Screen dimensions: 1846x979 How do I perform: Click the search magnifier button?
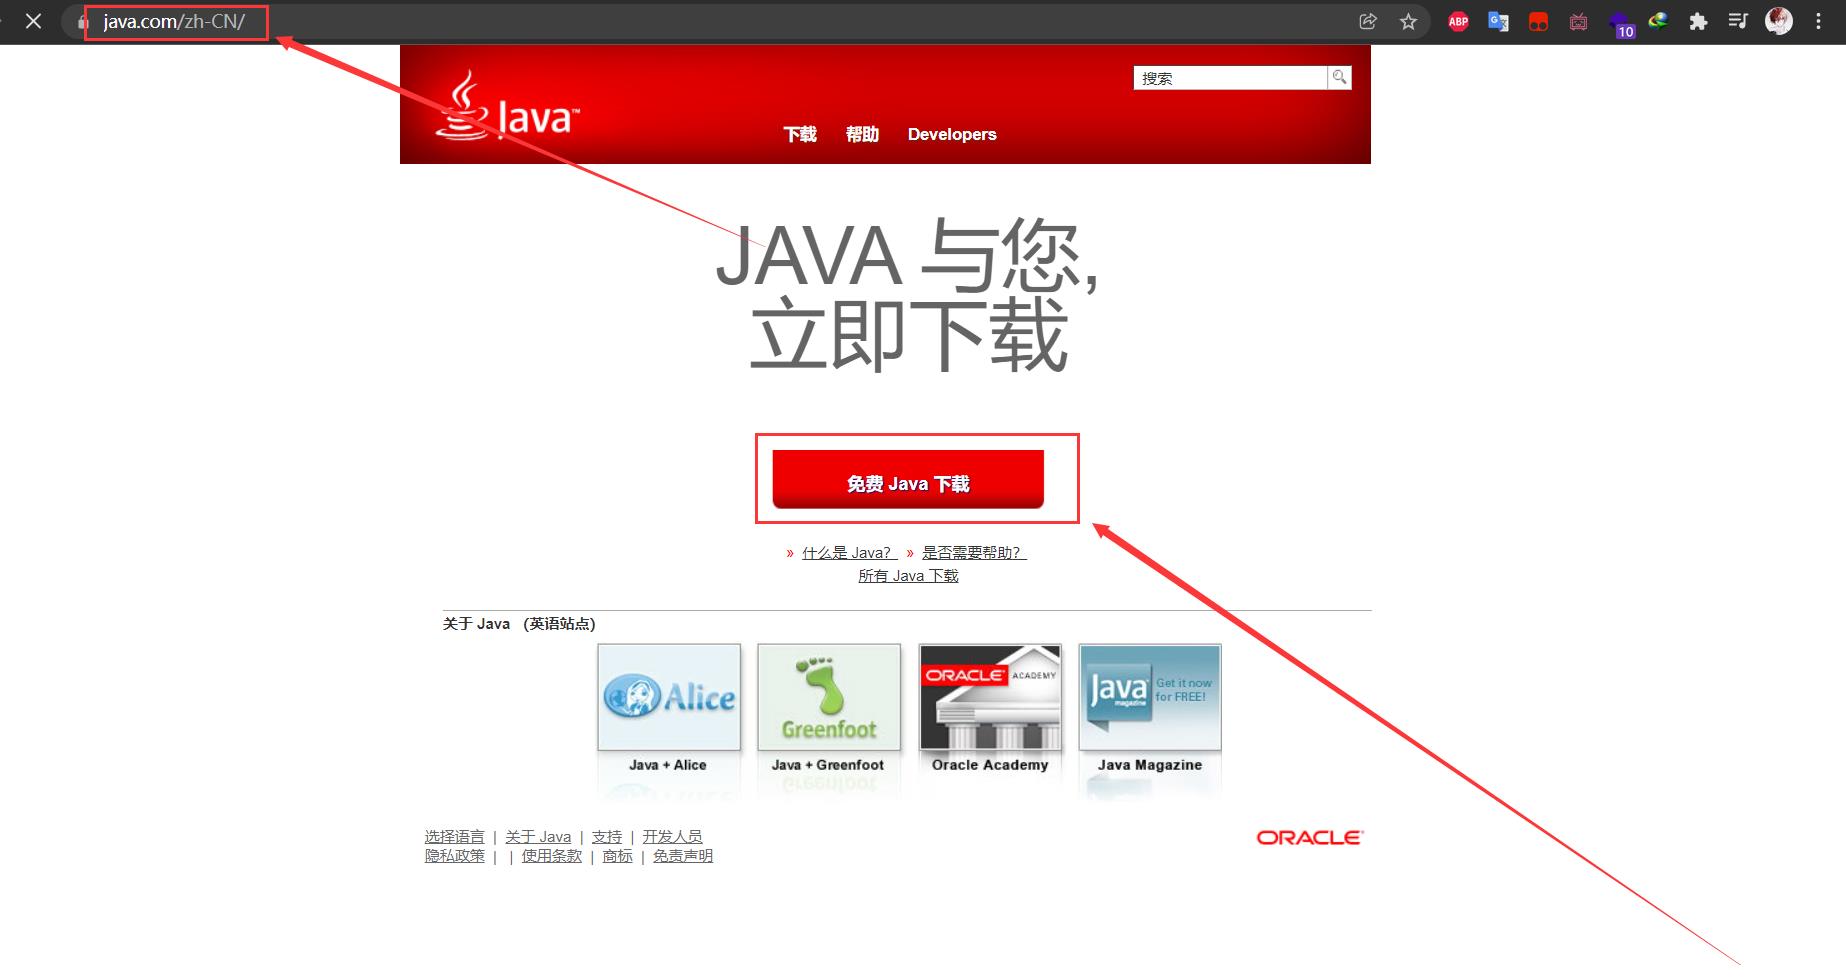1339,77
